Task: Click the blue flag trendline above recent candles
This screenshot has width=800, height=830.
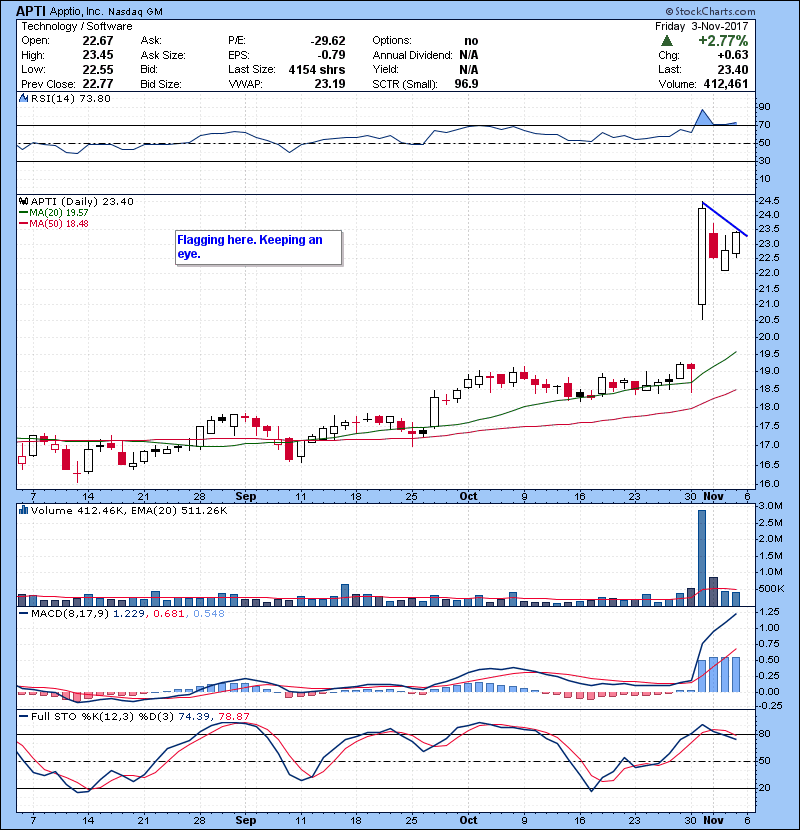Action: pos(724,219)
